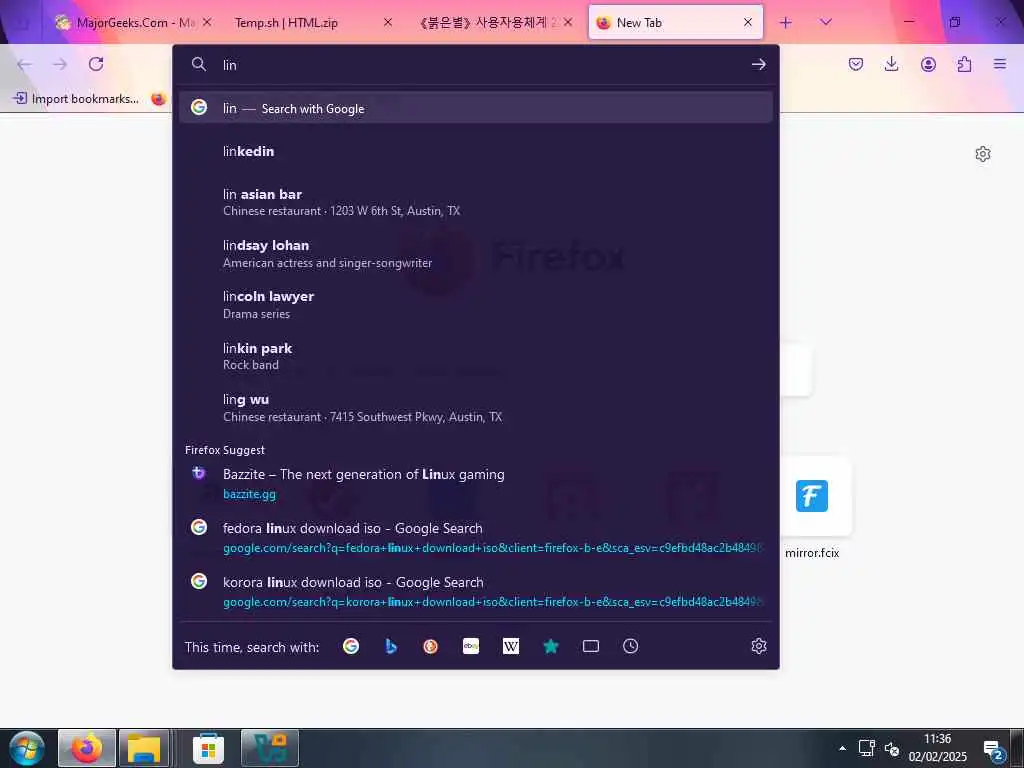Switch to the MajorGeeks.Com tab
The height and width of the screenshot is (768, 1024).
125,22
